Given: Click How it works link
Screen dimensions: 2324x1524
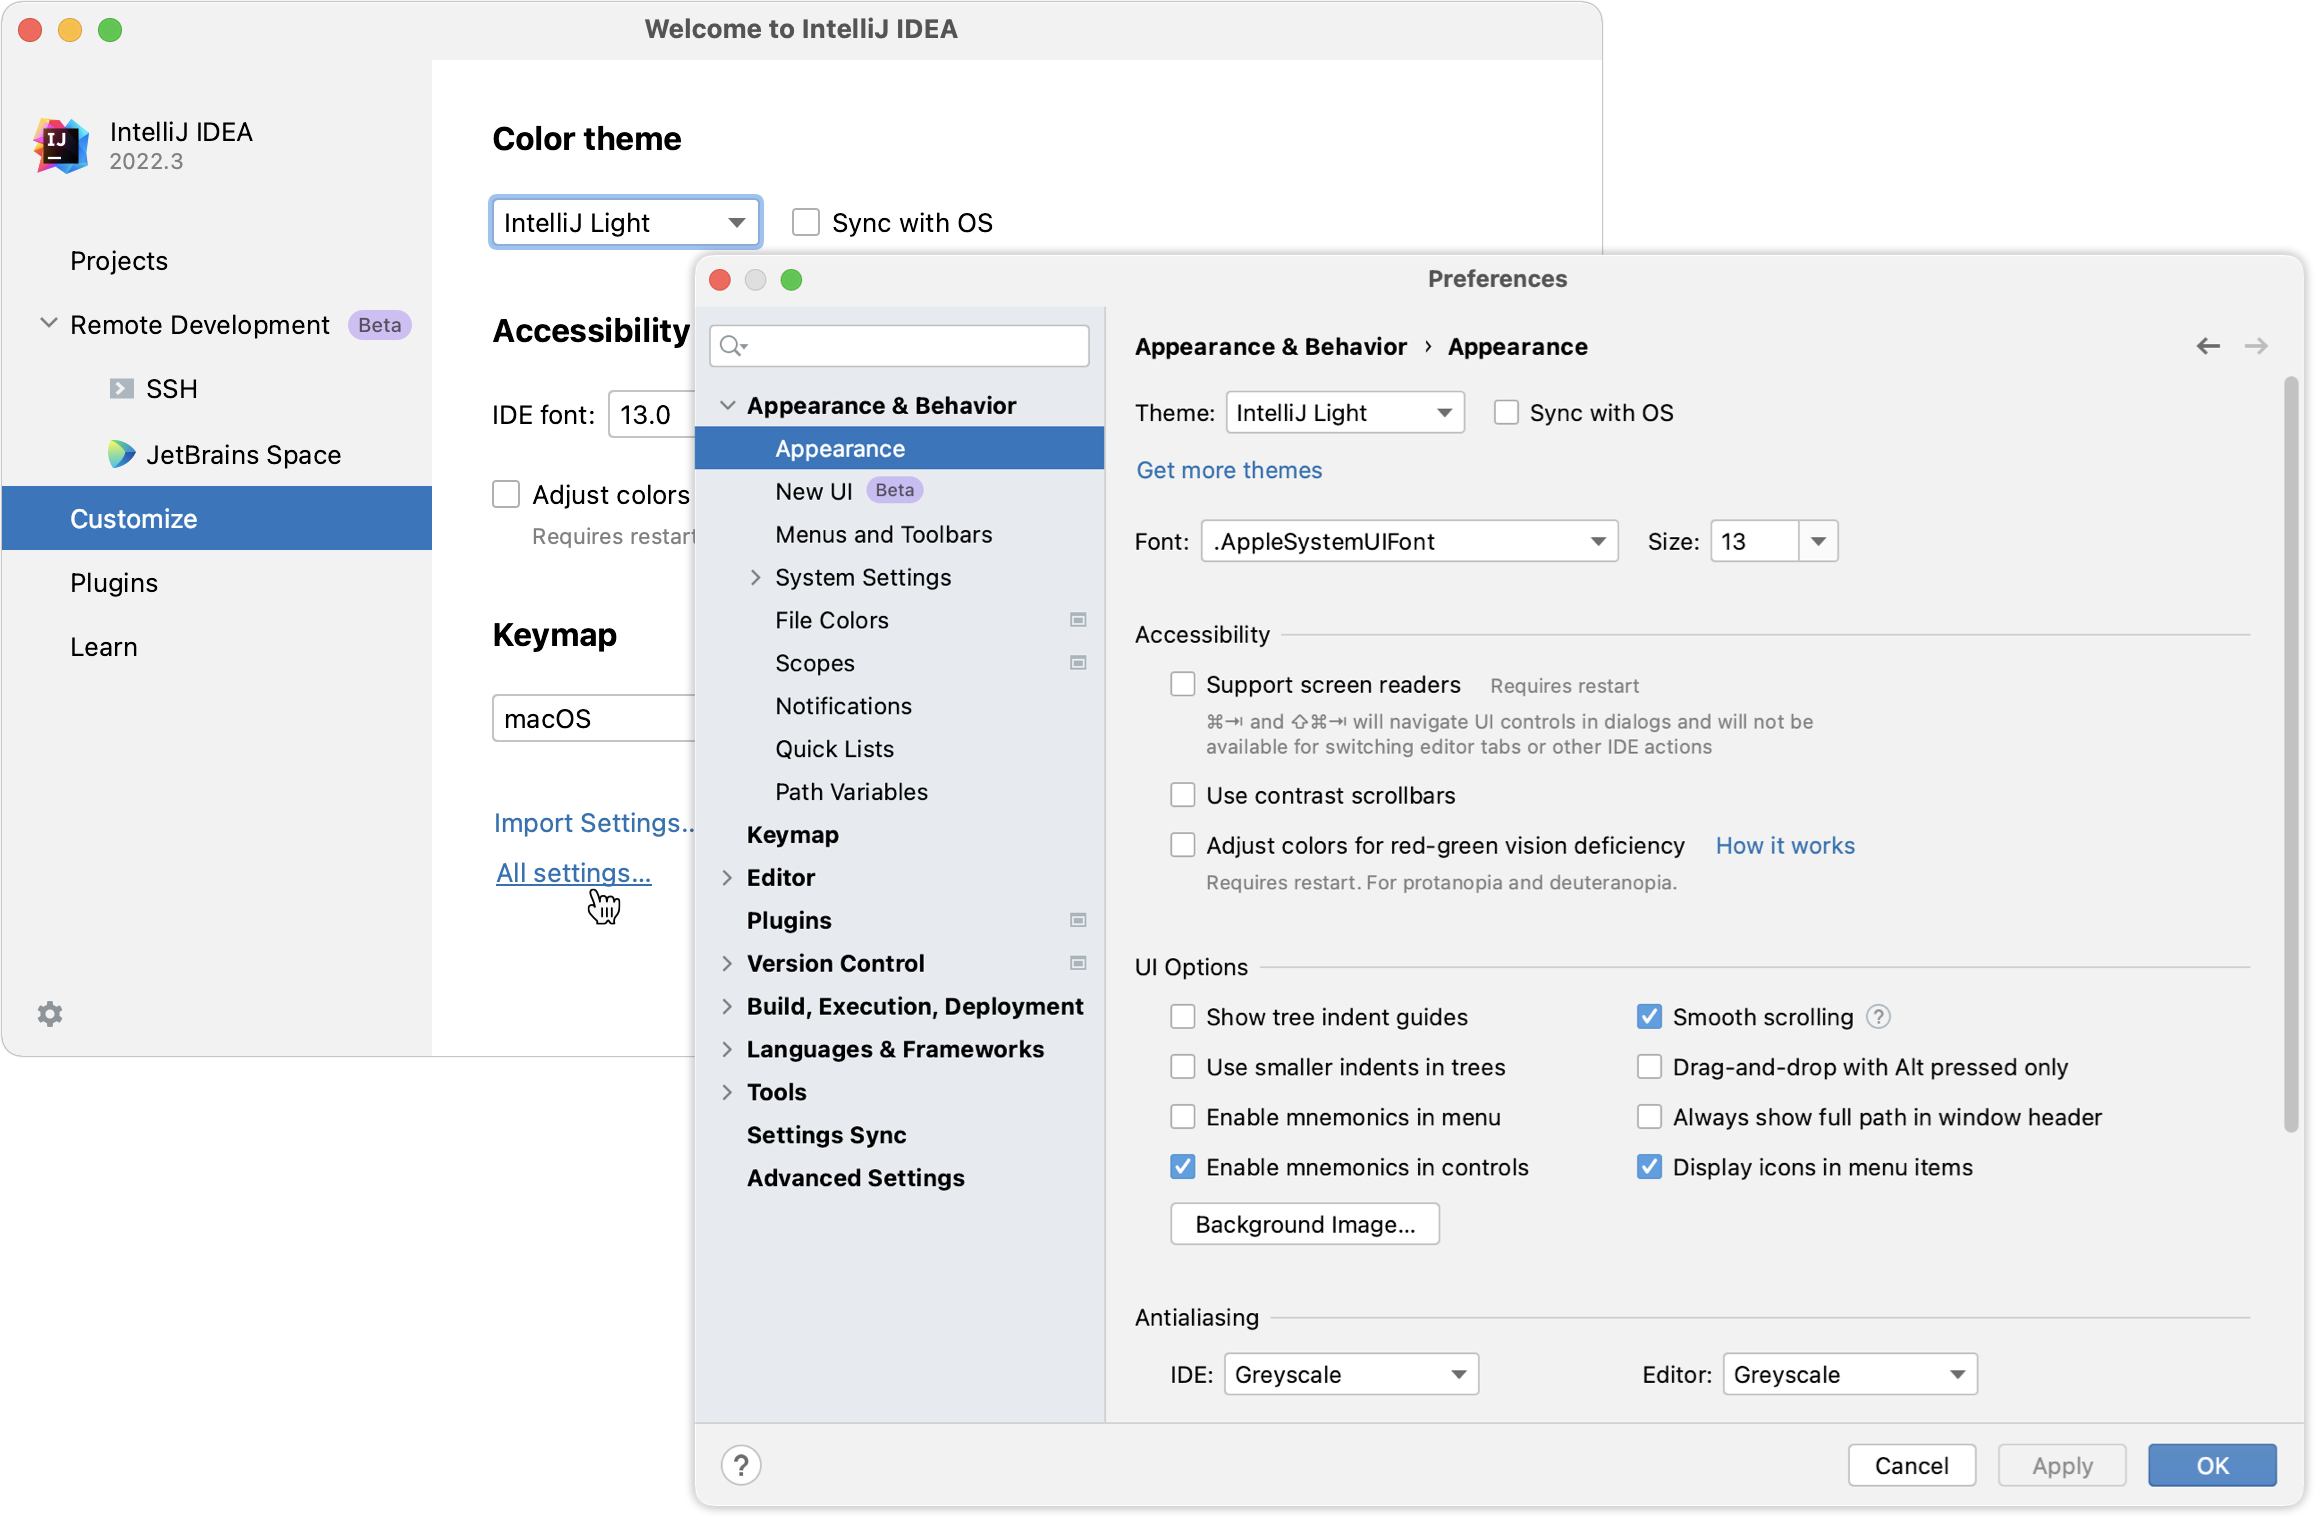Looking at the screenshot, I should pos(1785,846).
